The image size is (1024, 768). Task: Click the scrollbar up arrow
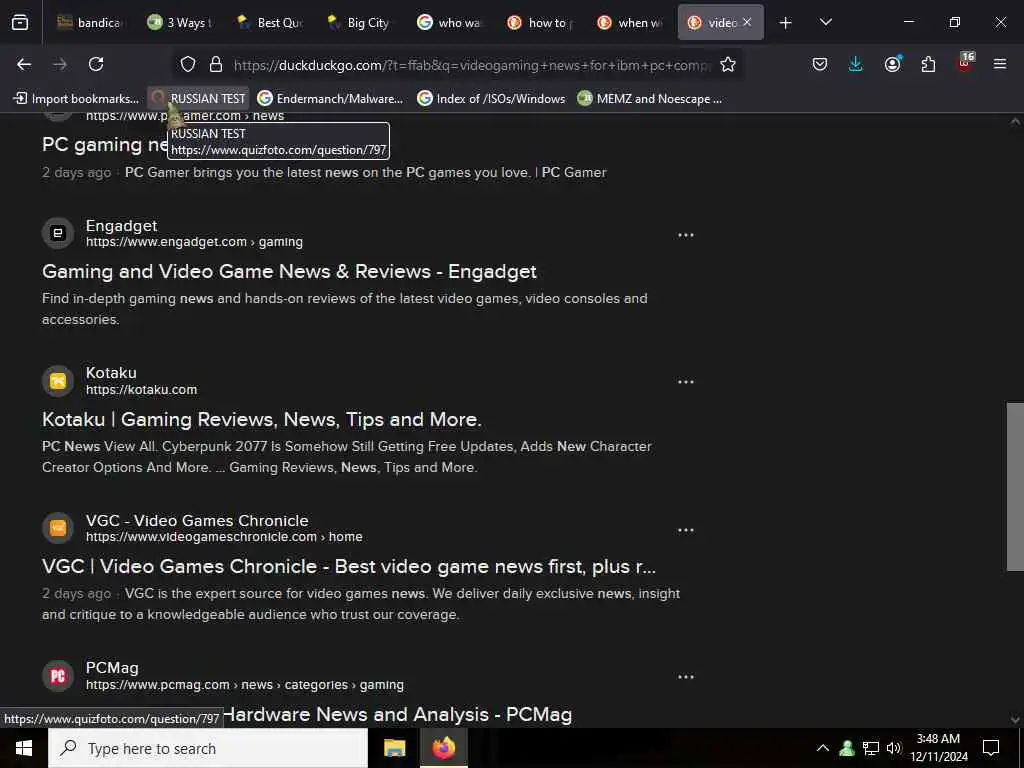pyautogui.click(x=1015, y=121)
